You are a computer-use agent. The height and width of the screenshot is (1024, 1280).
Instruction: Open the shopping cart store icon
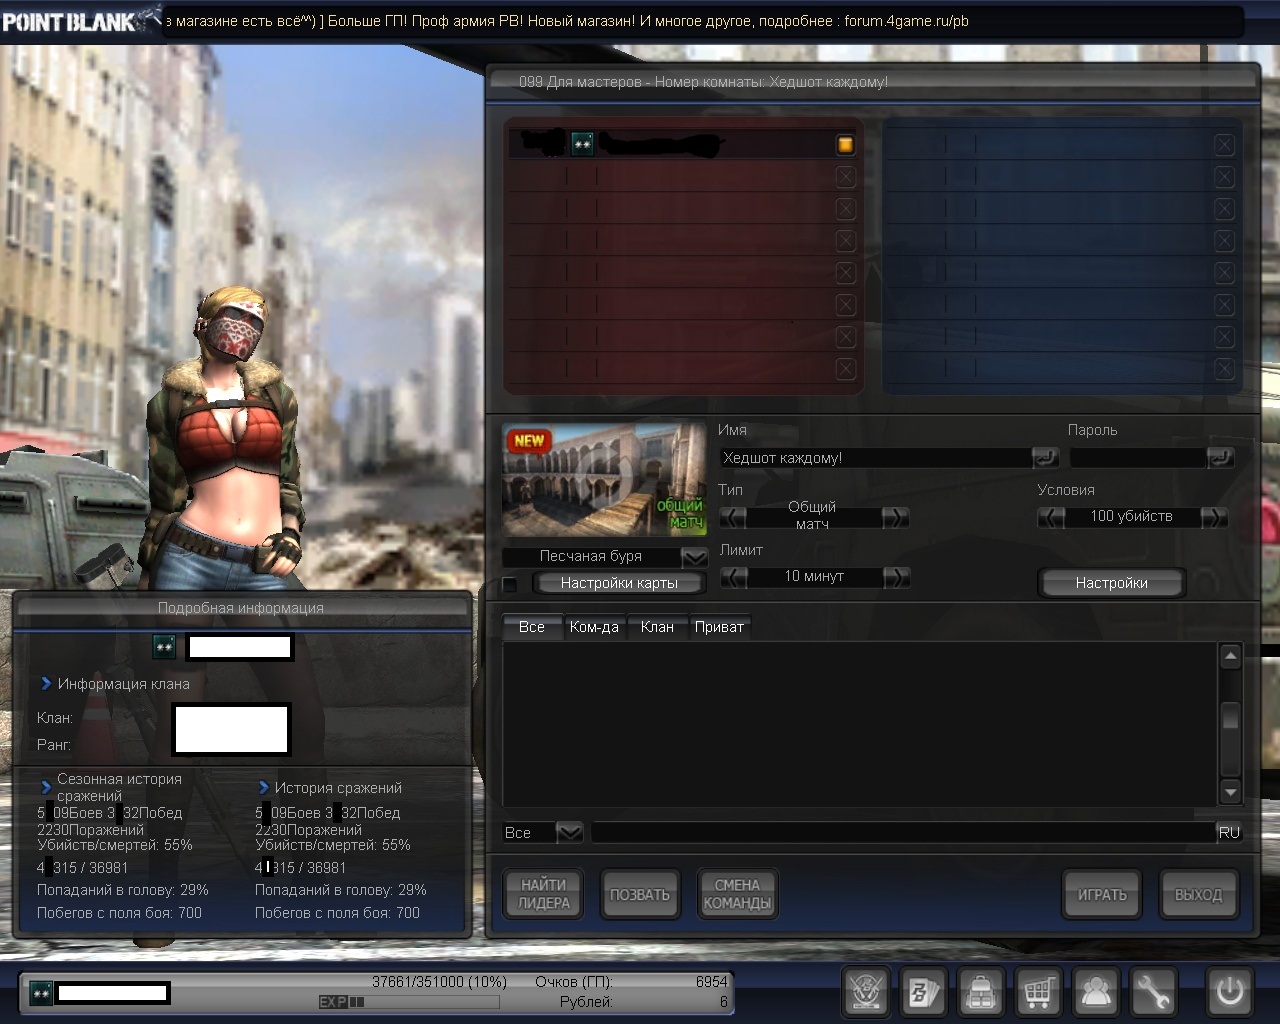(x=1038, y=992)
